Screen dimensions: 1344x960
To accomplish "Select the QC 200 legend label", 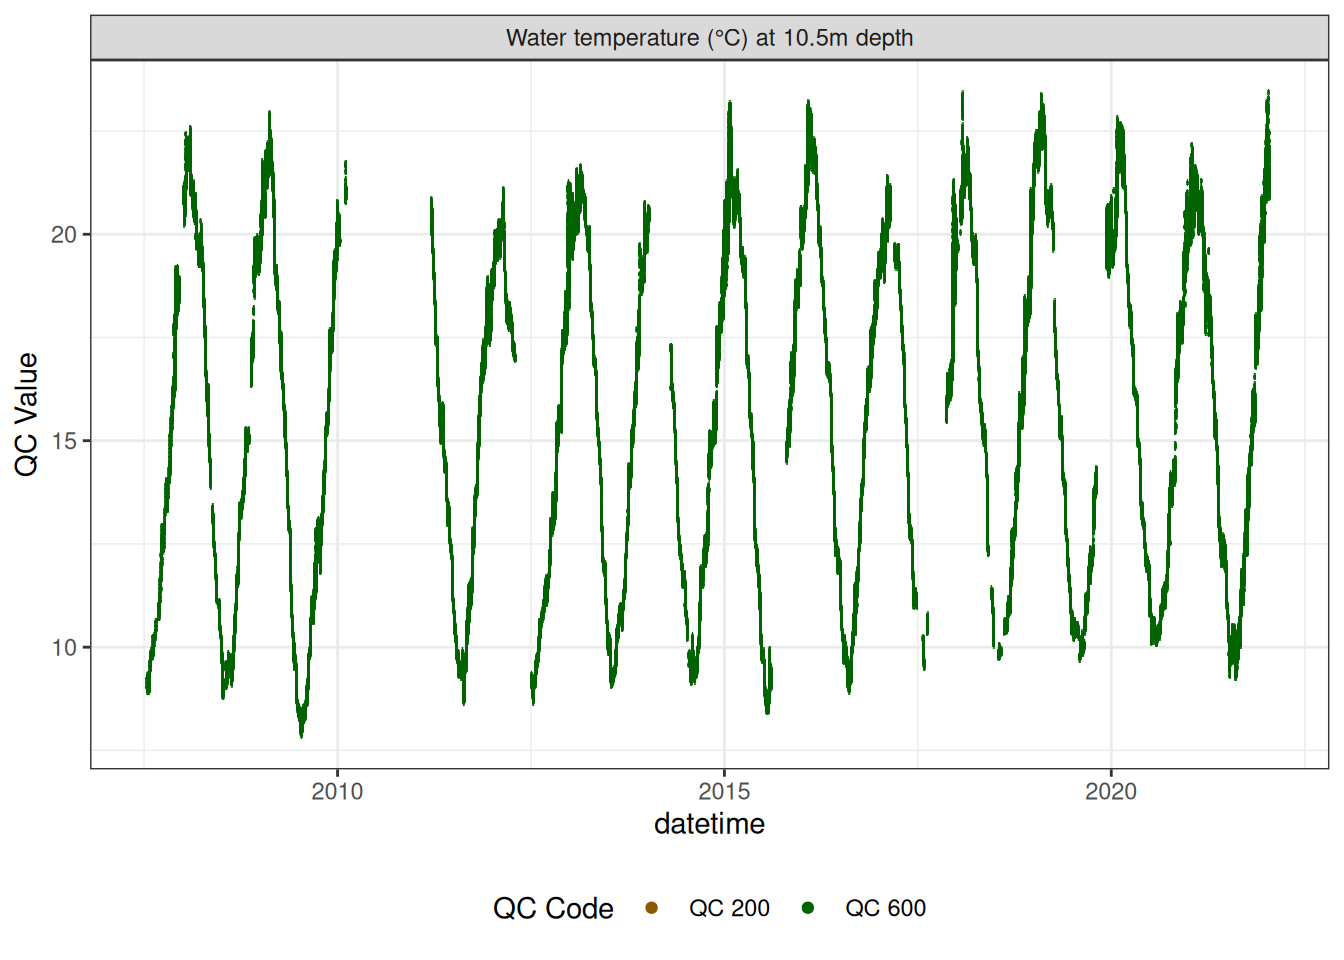I will pyautogui.click(x=729, y=908).
